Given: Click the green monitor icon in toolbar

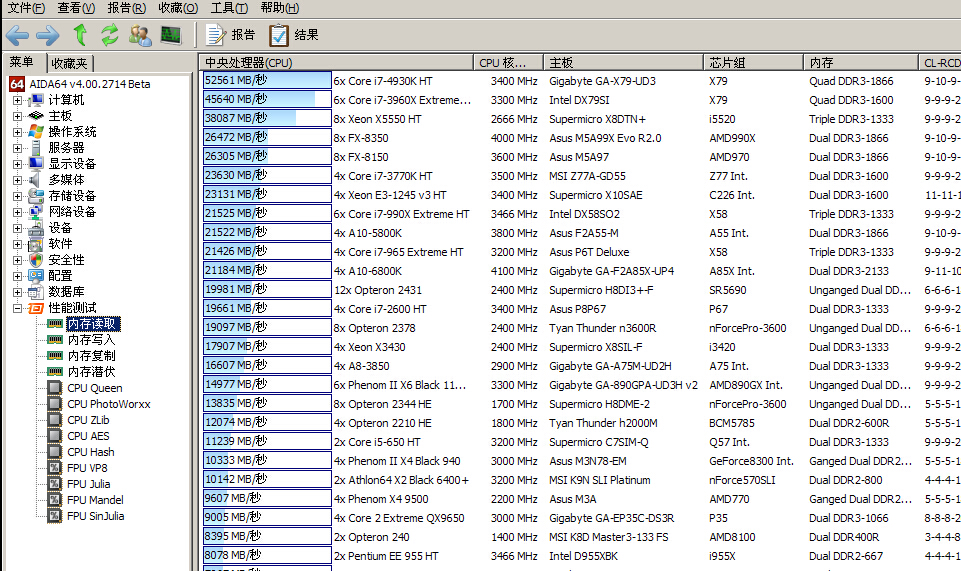Looking at the screenshot, I should pos(171,35).
